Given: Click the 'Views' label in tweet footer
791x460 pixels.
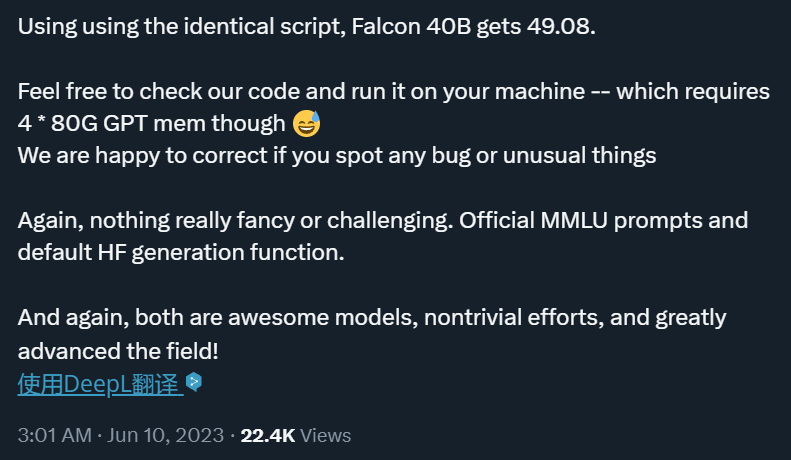Looking at the screenshot, I should point(325,435).
